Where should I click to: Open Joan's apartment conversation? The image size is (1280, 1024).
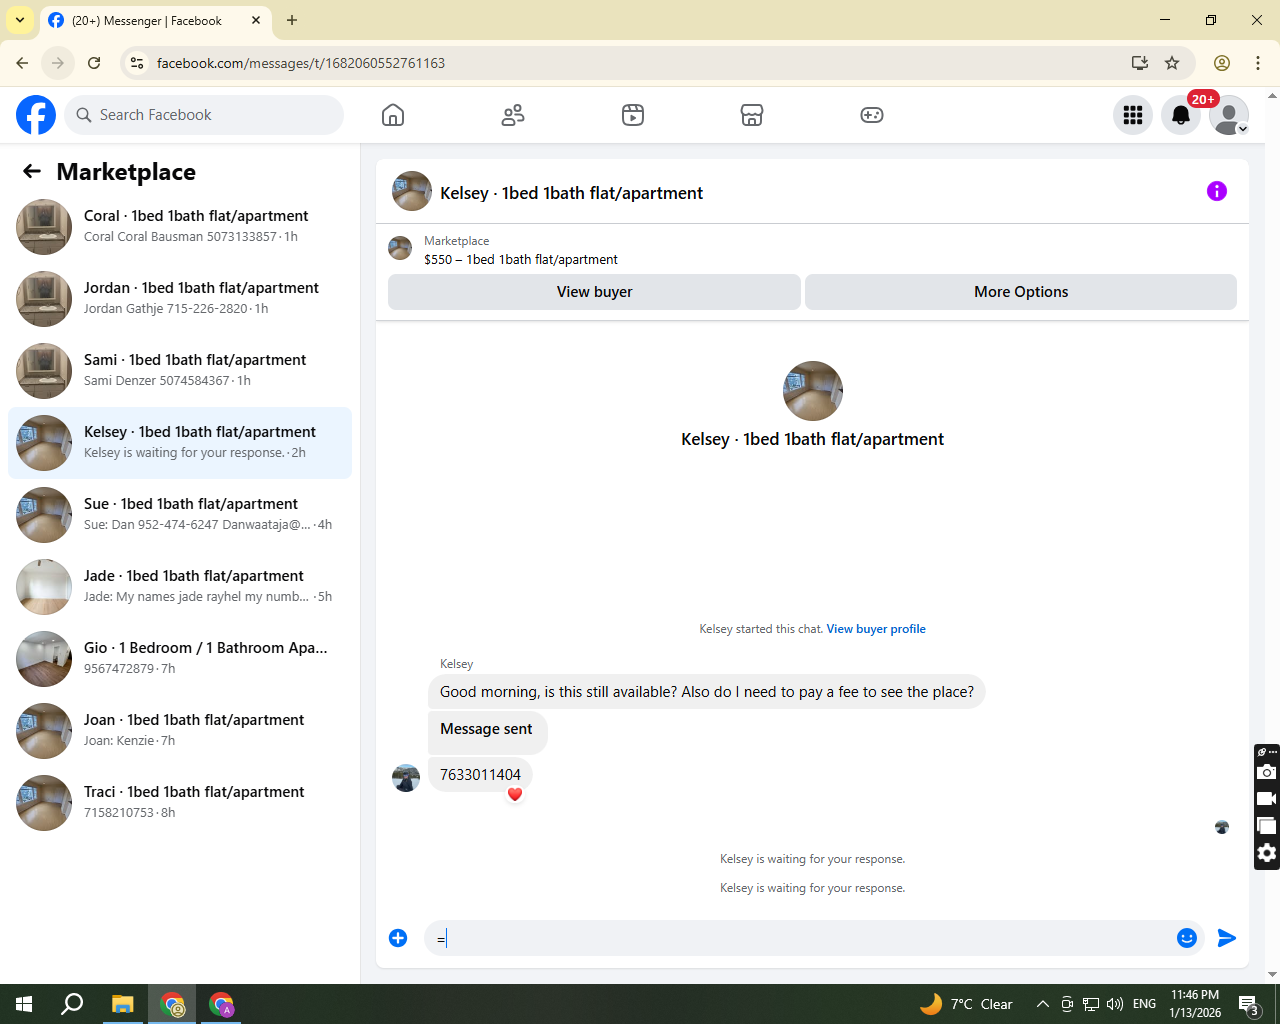point(180,731)
